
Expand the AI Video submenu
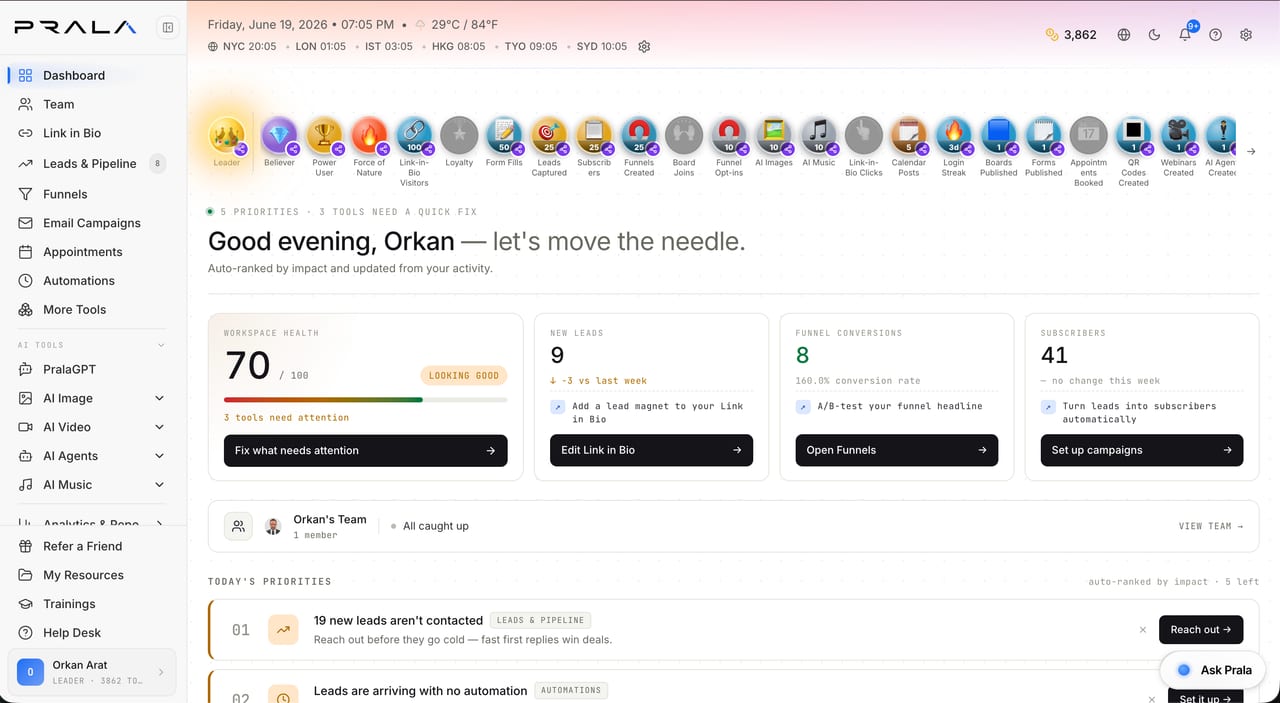[x=159, y=427]
